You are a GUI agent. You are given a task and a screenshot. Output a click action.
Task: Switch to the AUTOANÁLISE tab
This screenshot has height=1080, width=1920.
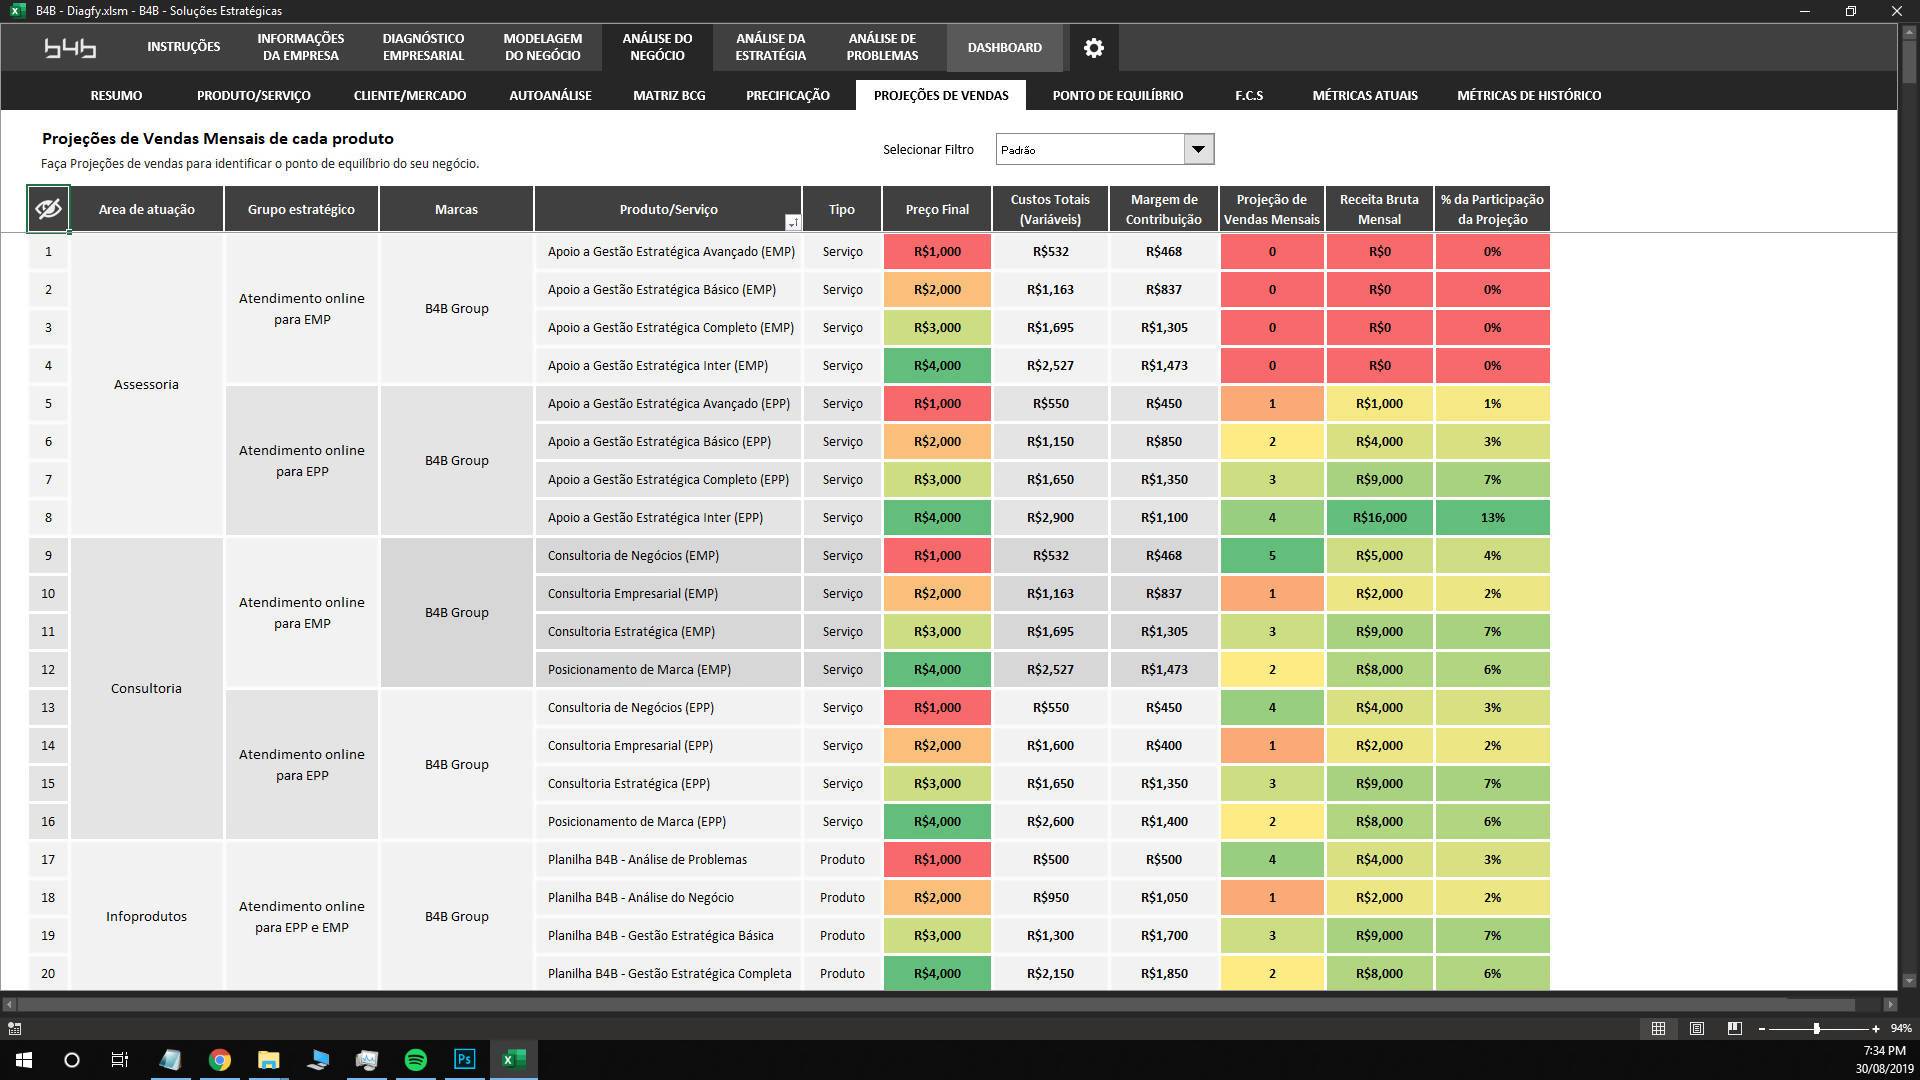coord(550,95)
